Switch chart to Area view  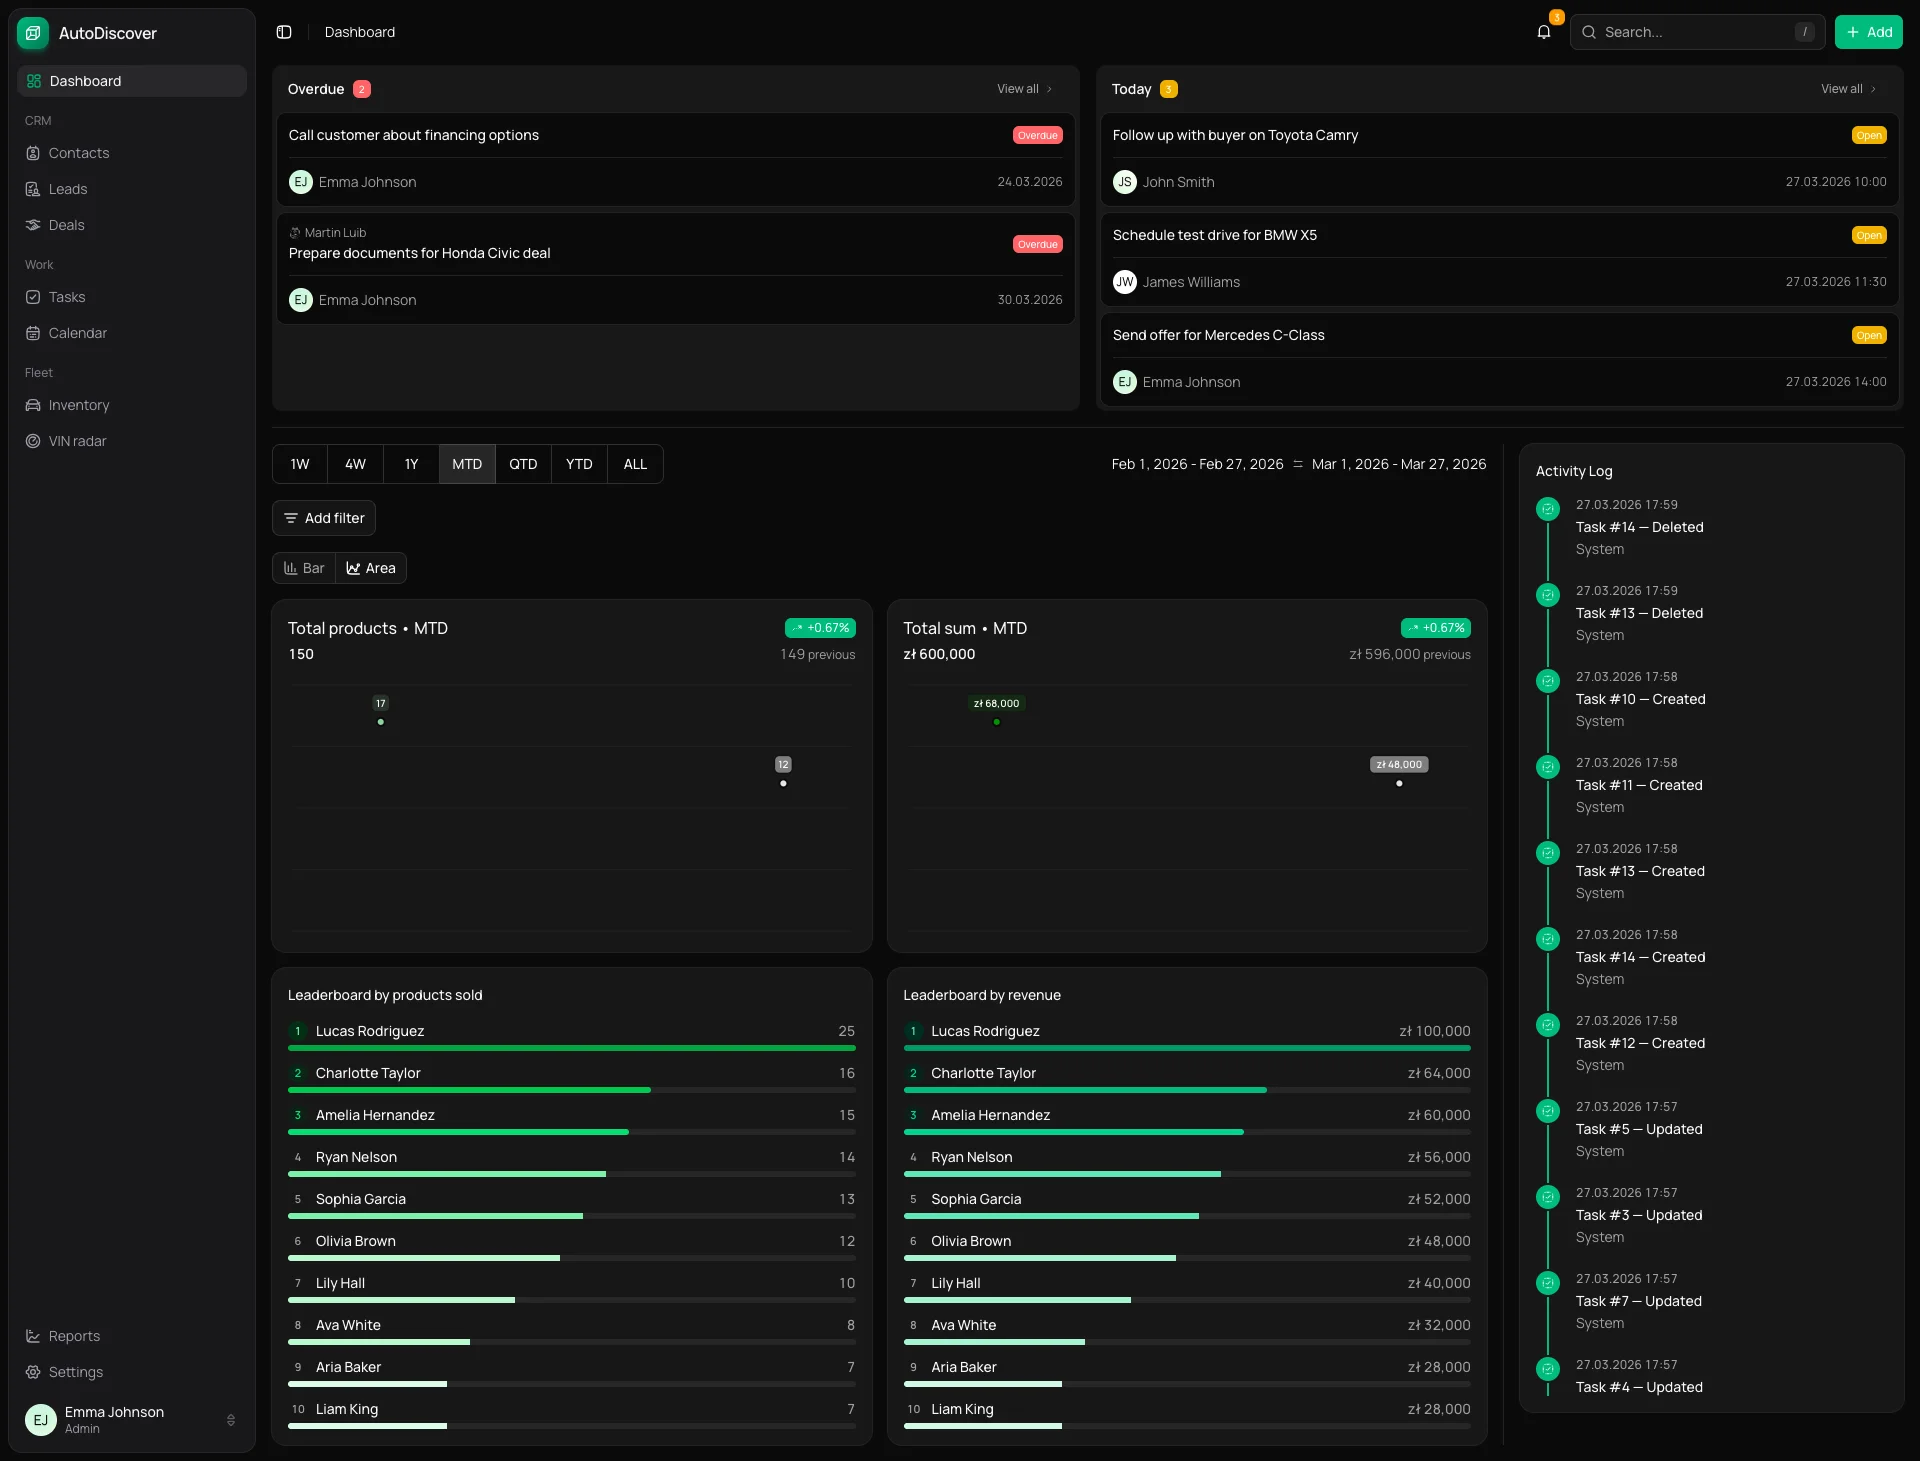370,567
